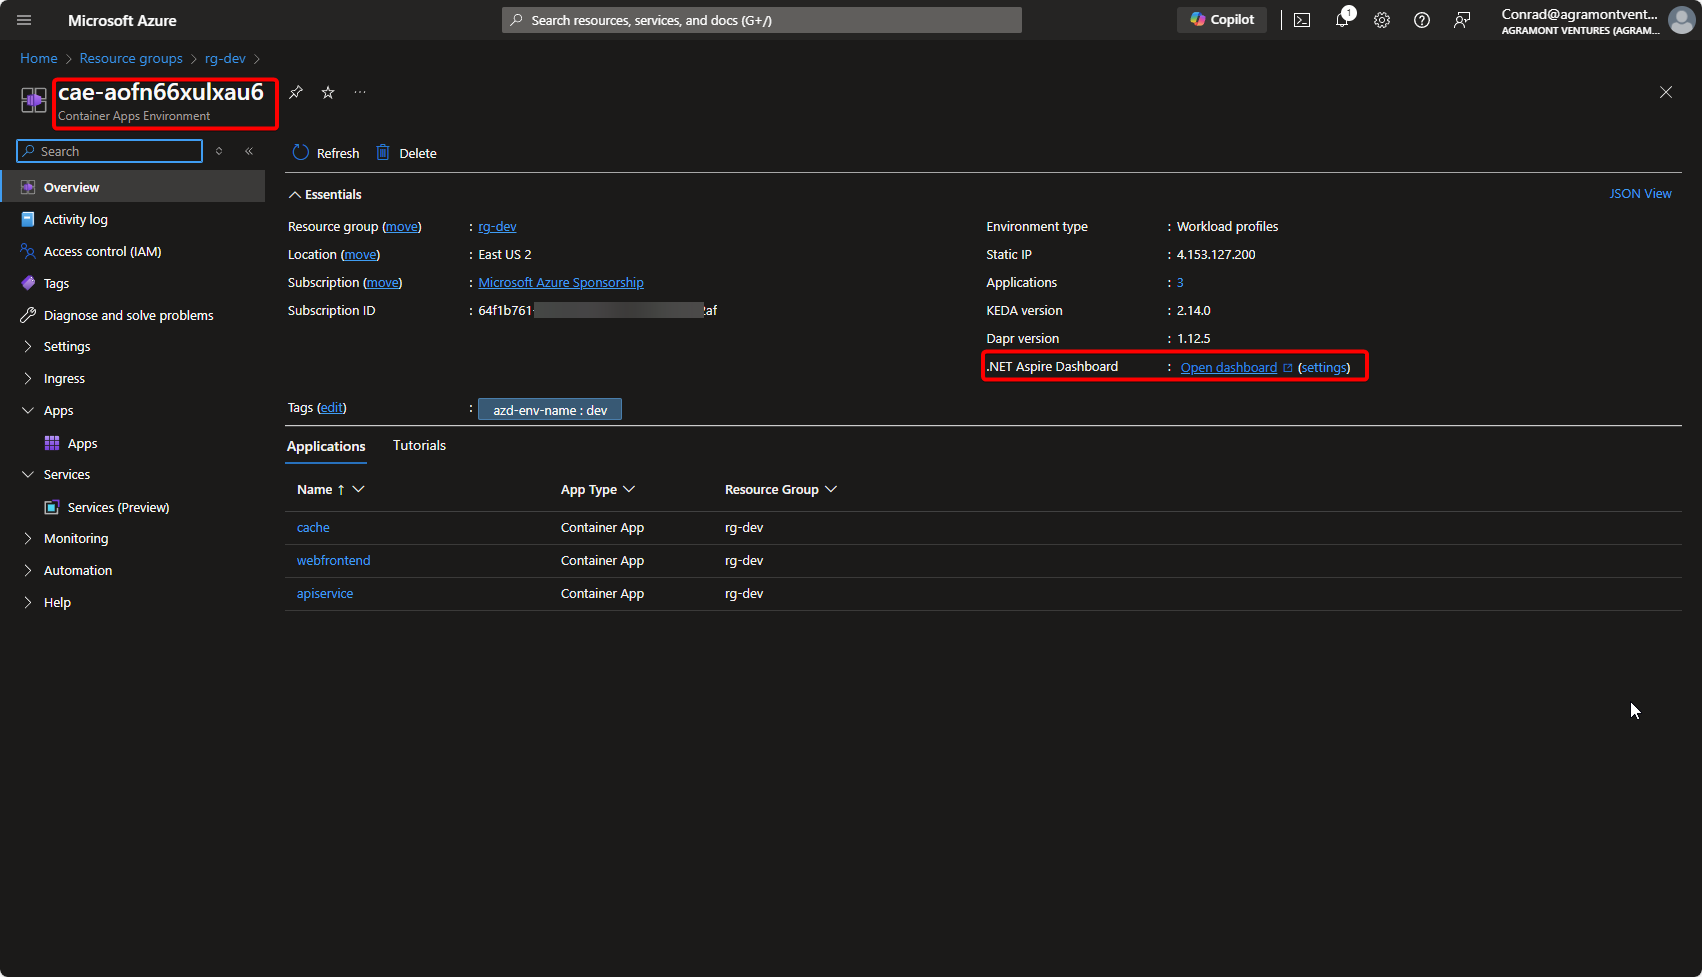The height and width of the screenshot is (977, 1702).
Task: Click the Container Apps Environment resource icon
Action: (34, 100)
